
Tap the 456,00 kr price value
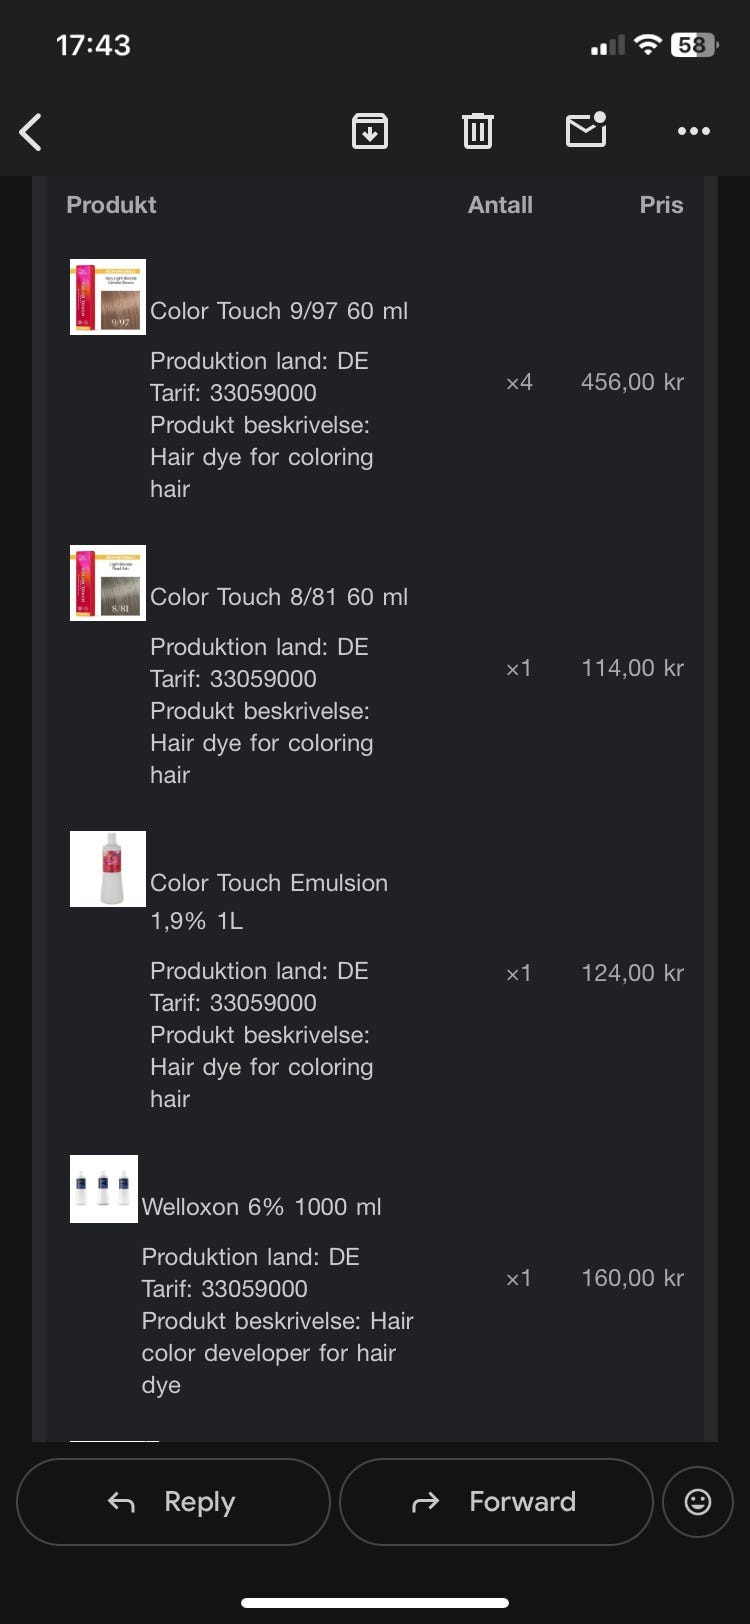click(x=632, y=382)
